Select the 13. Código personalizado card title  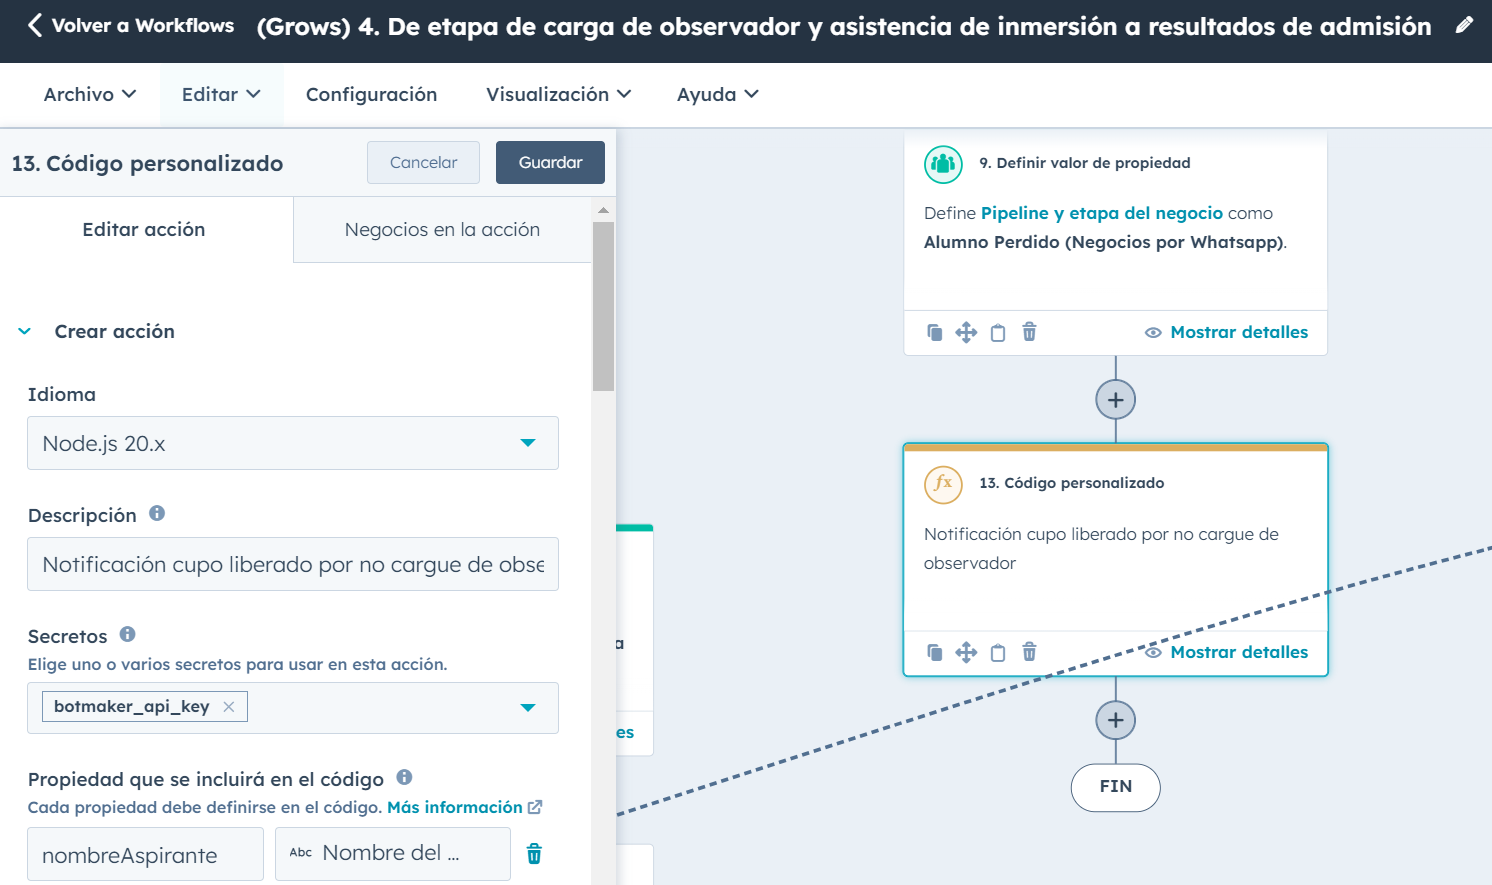click(1071, 483)
